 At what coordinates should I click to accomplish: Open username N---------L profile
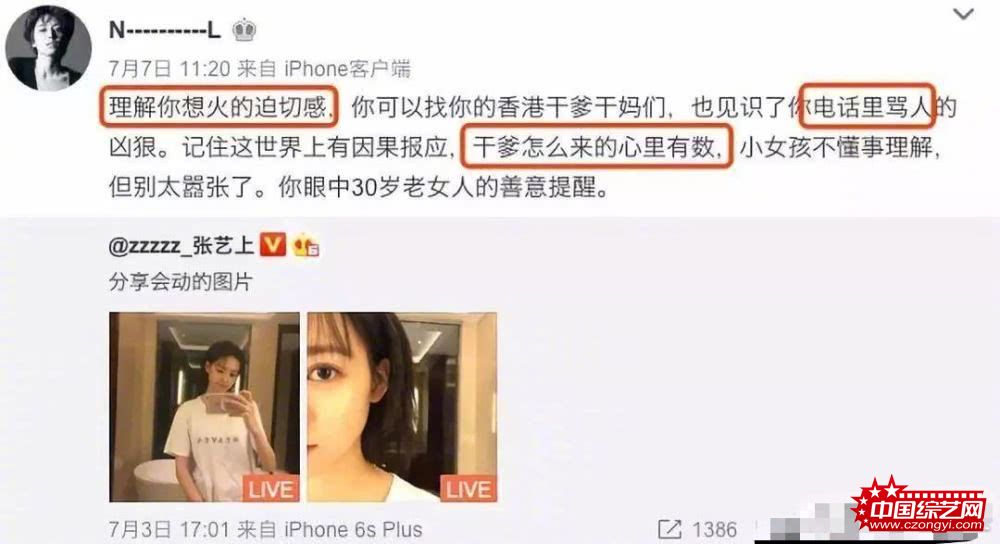click(165, 30)
